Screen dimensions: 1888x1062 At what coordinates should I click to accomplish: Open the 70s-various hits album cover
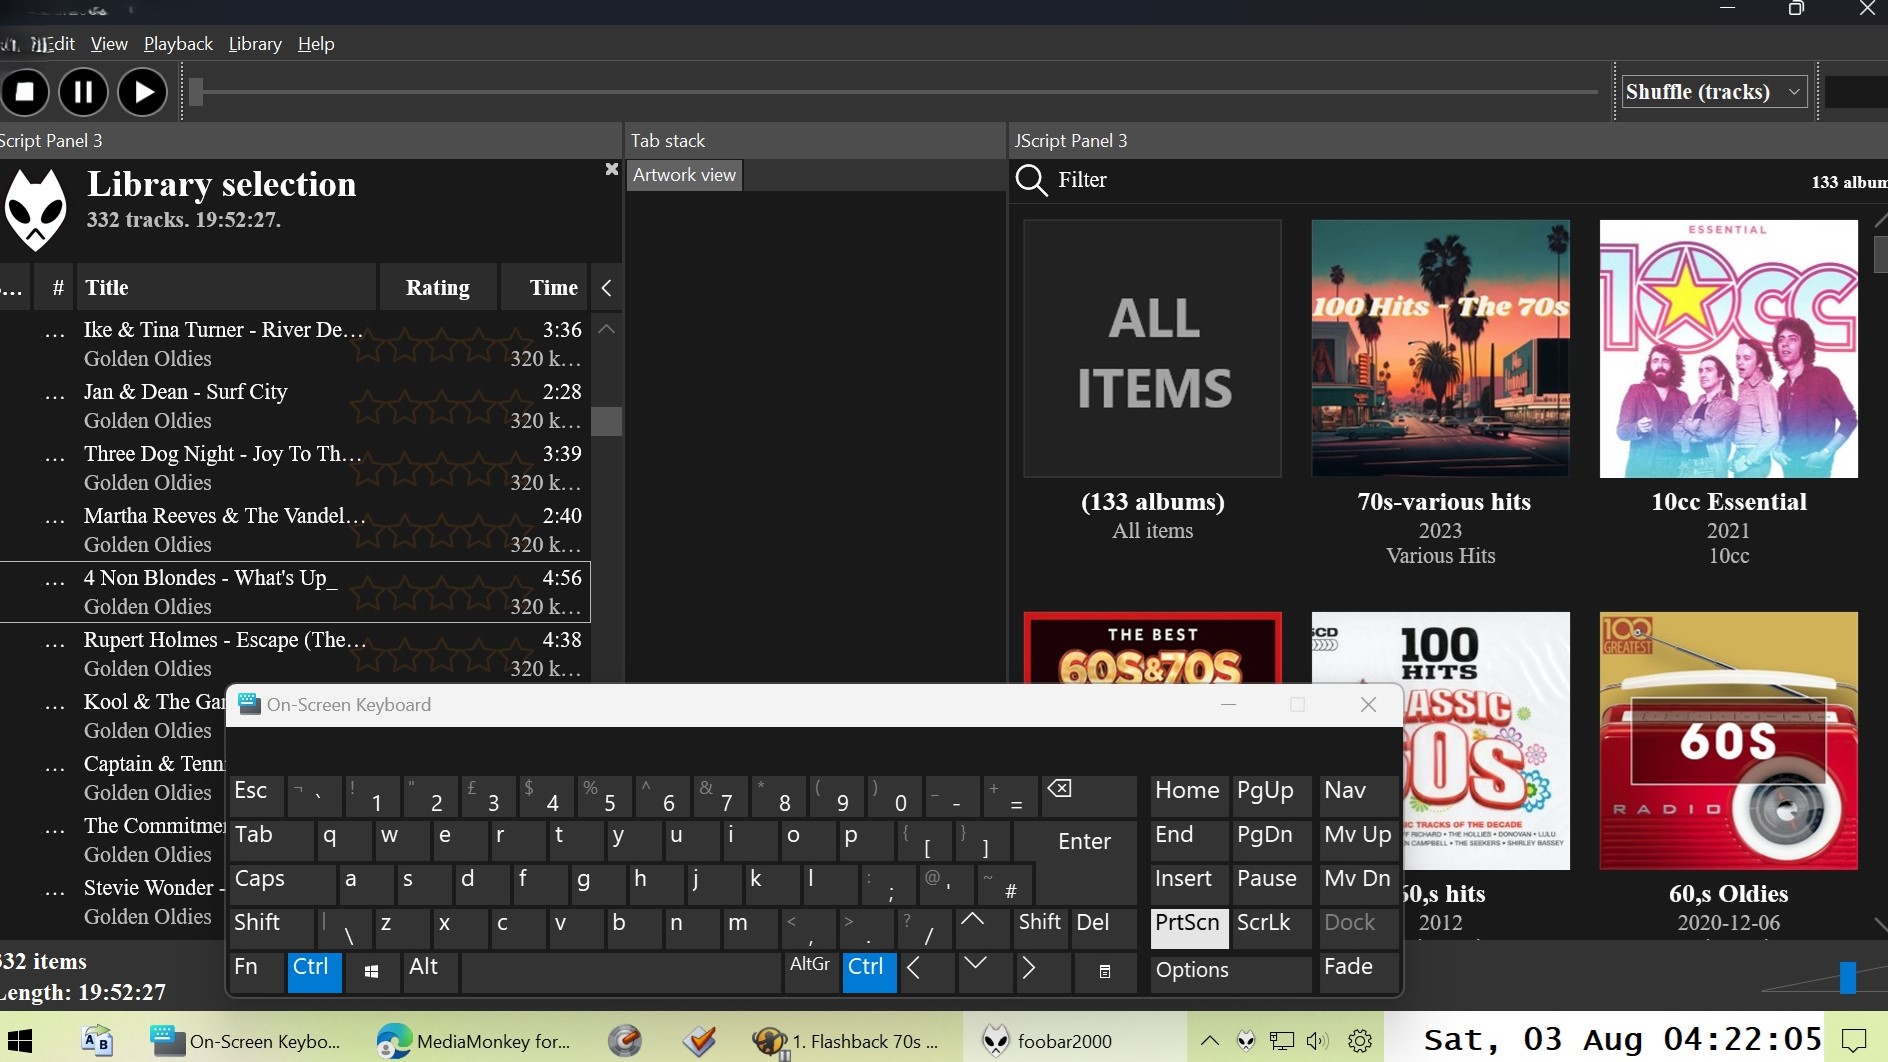tap(1441, 348)
